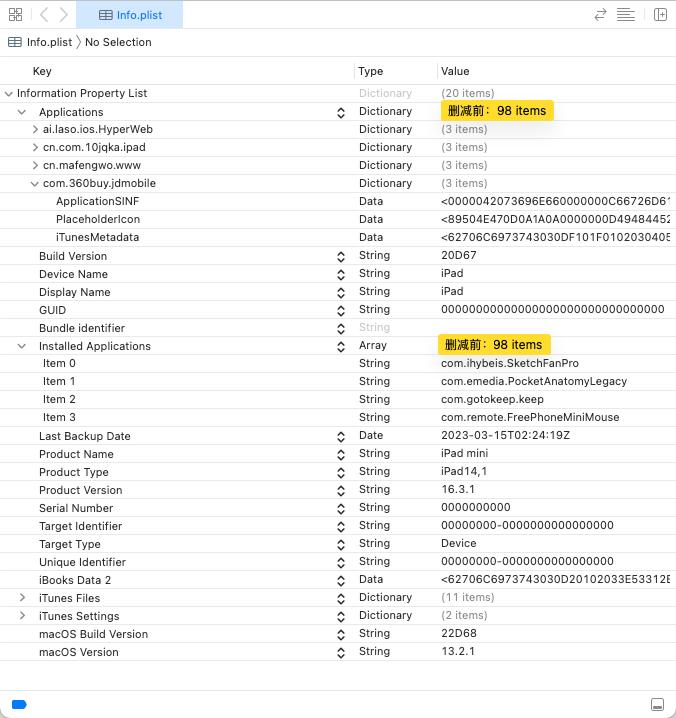Click No Selection in the breadcrumb
The height and width of the screenshot is (718, 676).
click(118, 42)
